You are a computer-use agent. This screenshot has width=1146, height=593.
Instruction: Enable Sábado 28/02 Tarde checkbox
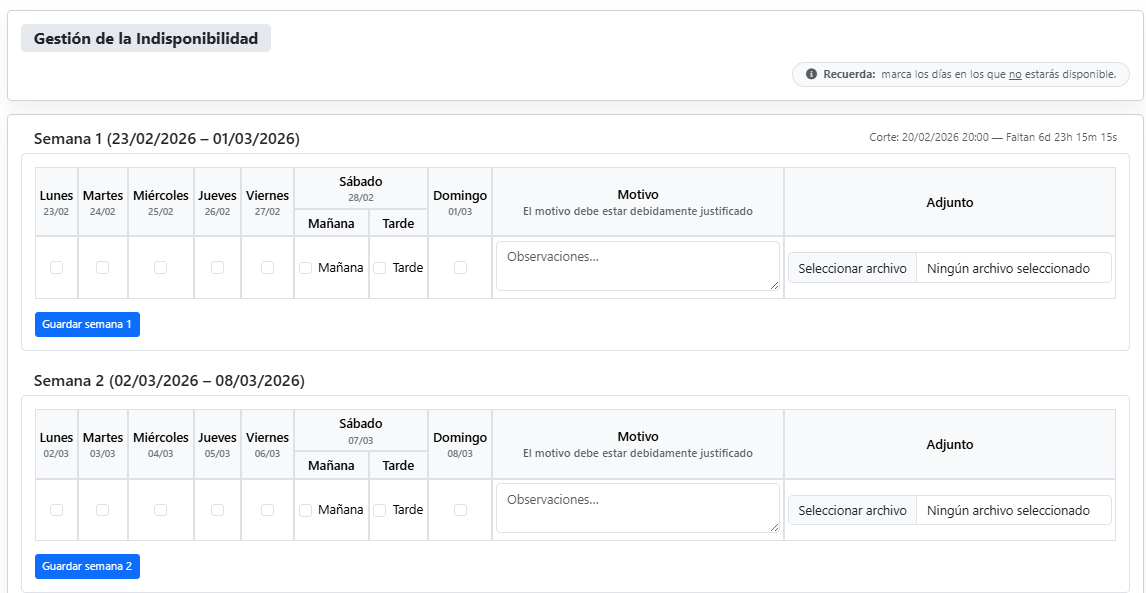coord(380,267)
